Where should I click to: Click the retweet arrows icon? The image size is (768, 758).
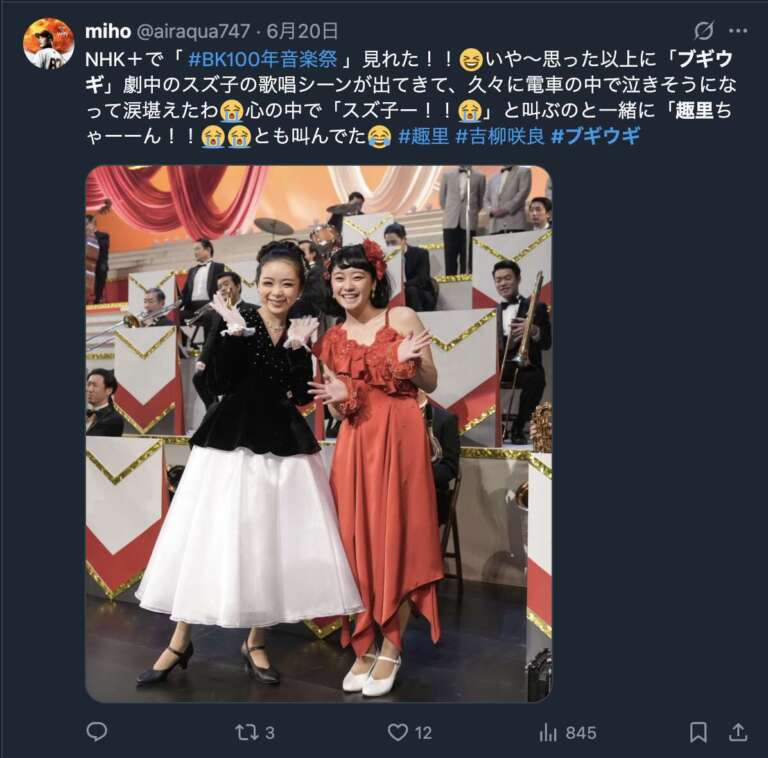[x=245, y=733]
